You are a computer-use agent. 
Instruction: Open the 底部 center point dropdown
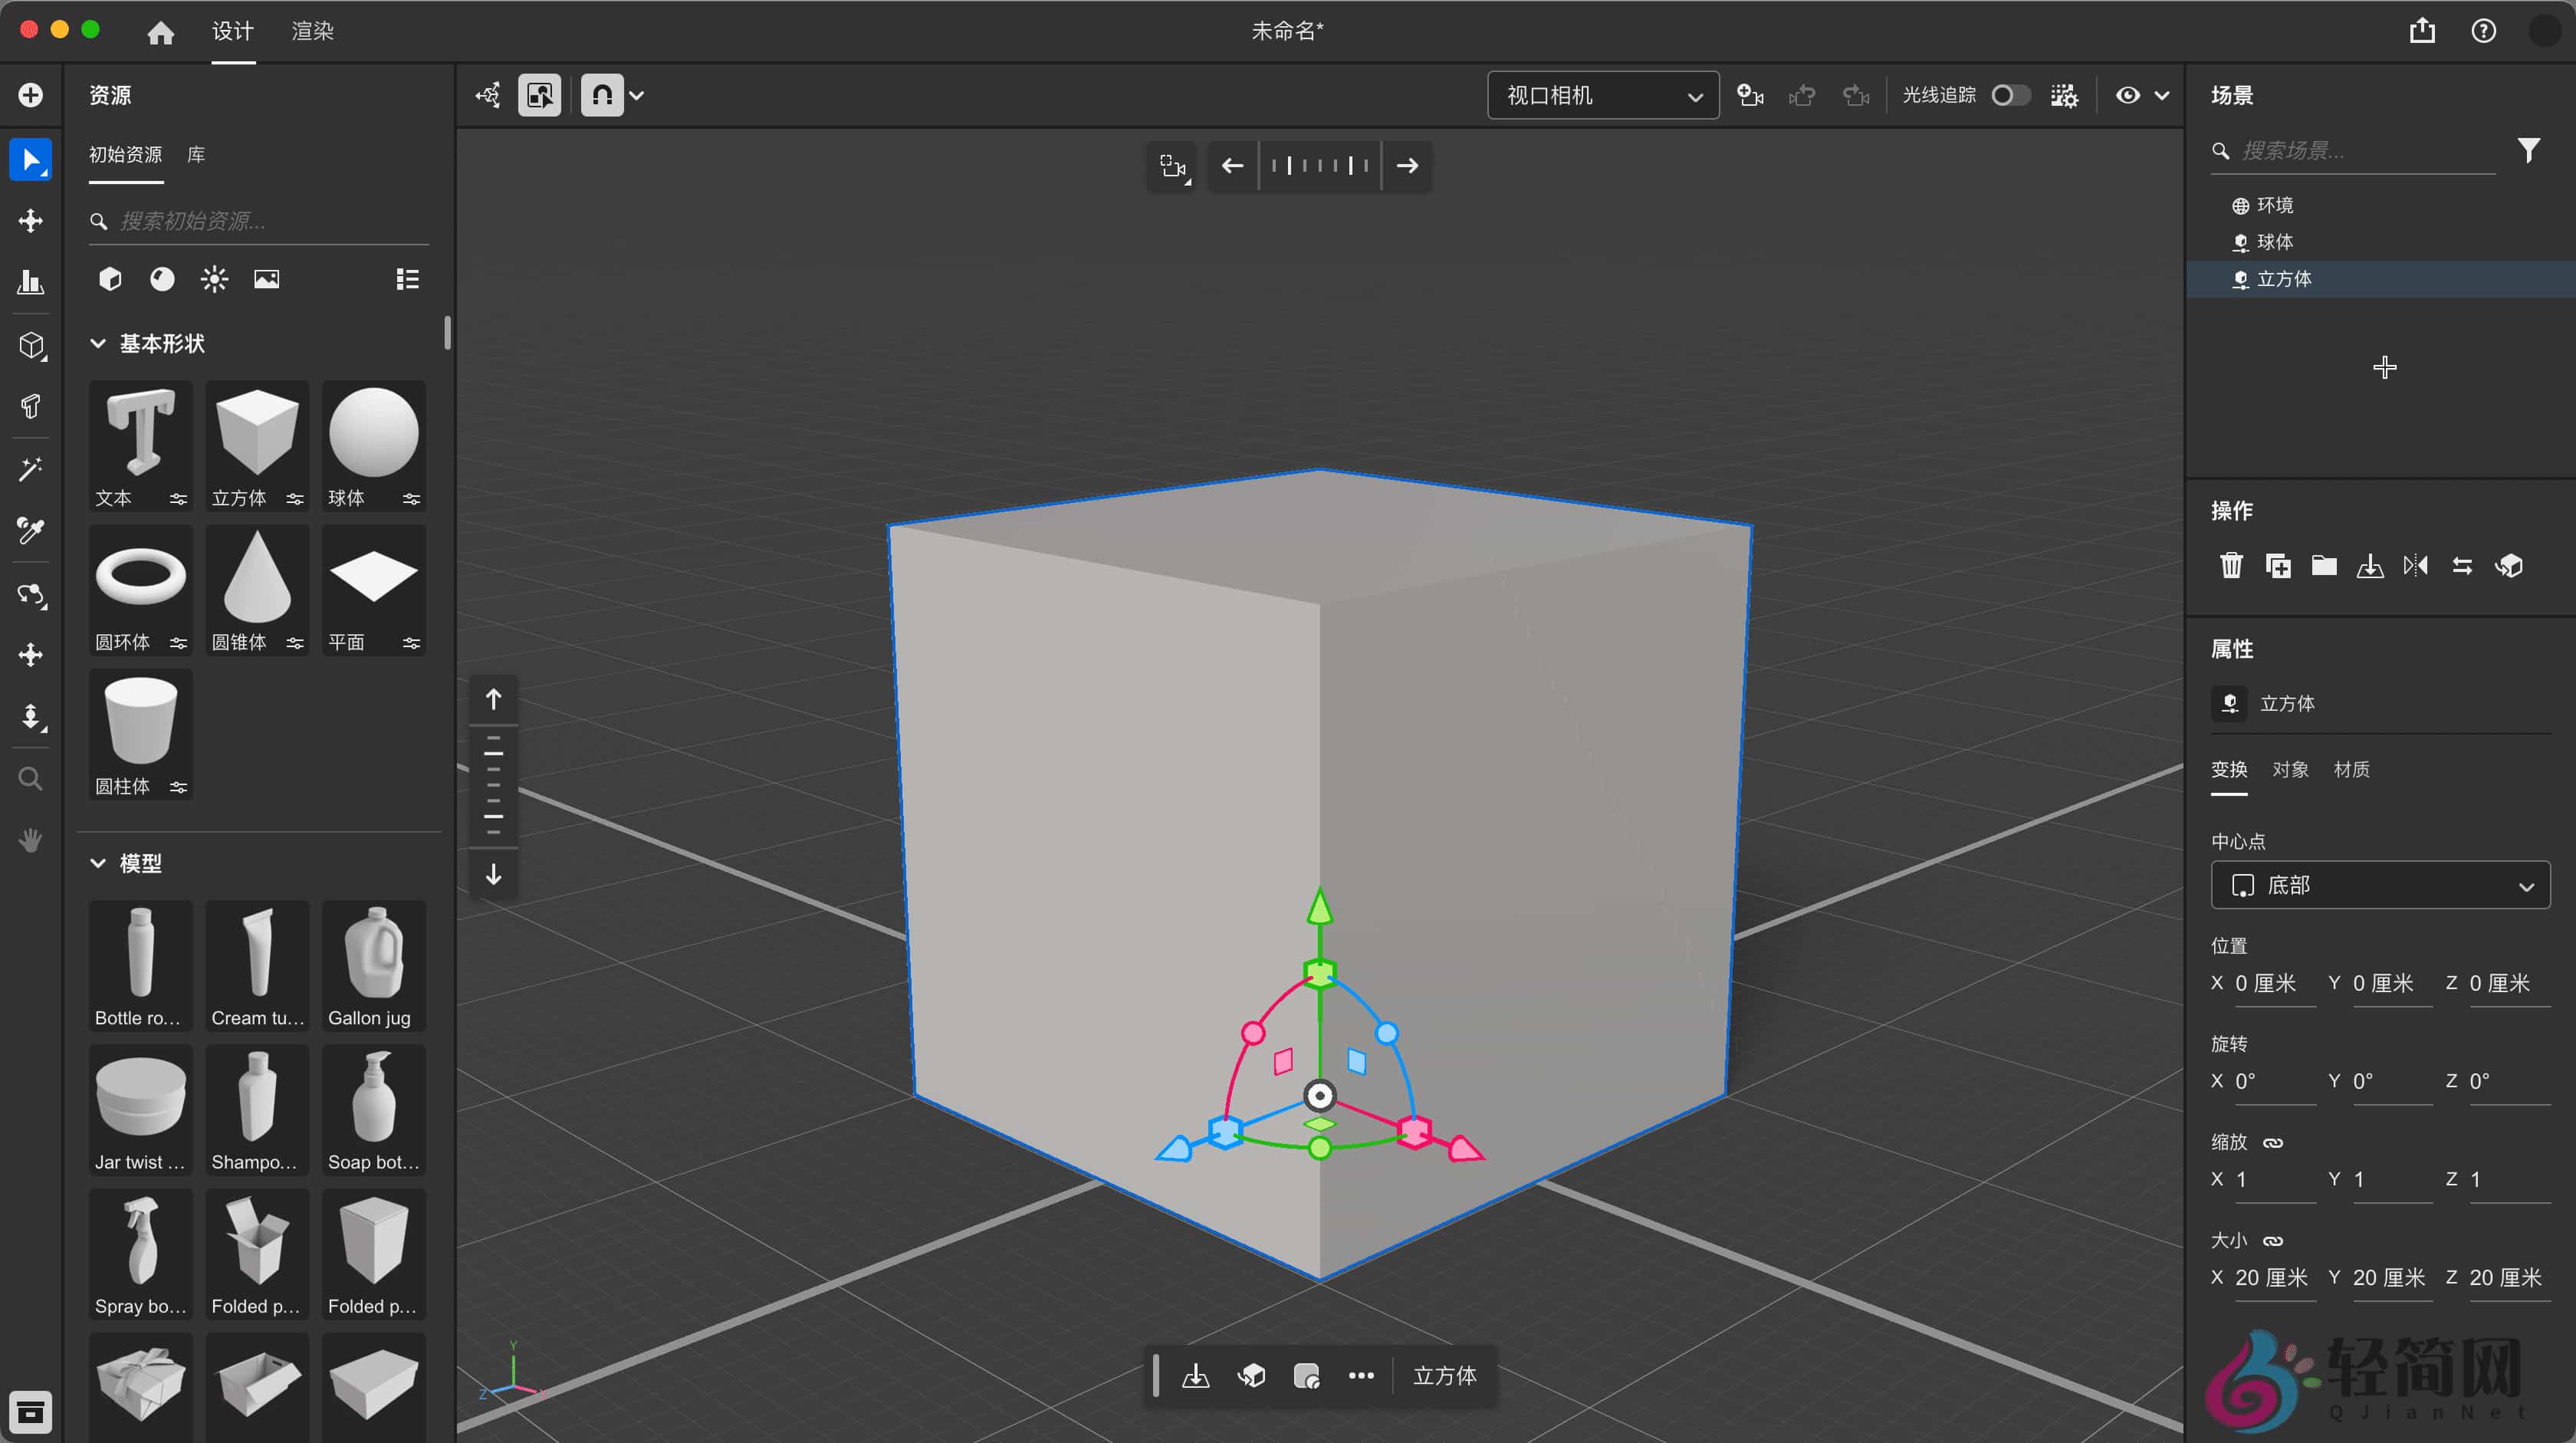(x=2379, y=885)
